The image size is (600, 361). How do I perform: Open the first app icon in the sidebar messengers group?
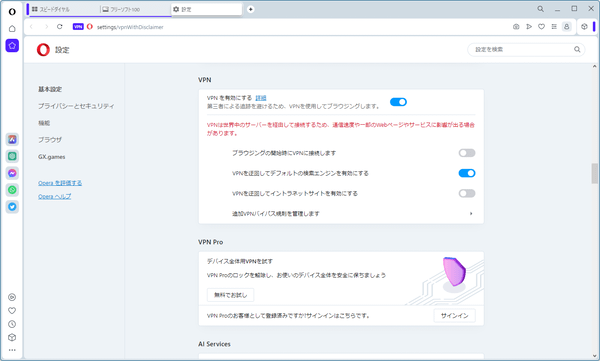point(12,139)
